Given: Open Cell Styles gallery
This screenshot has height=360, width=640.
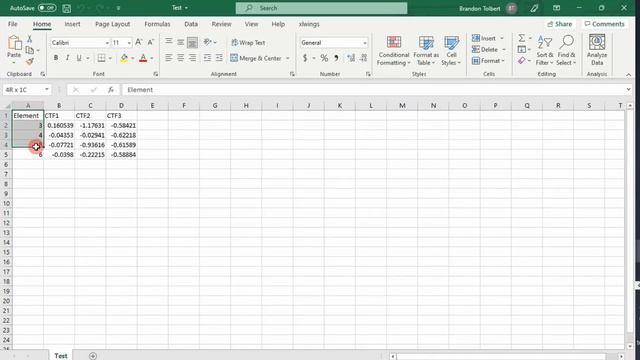Looking at the screenshot, I should tap(451, 51).
